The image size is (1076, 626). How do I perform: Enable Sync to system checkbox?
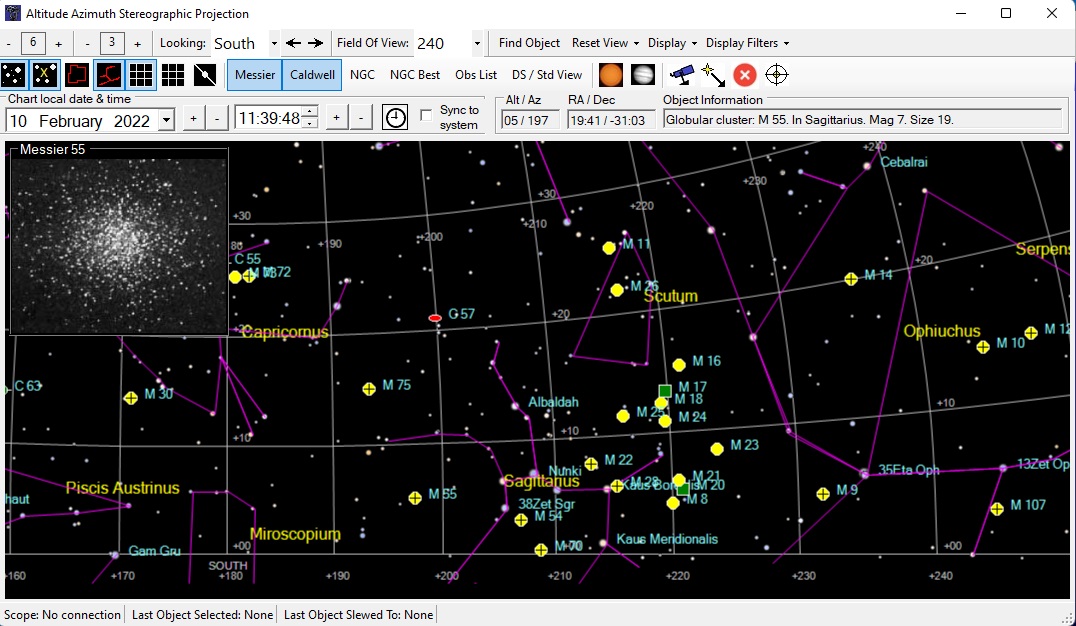pos(427,116)
